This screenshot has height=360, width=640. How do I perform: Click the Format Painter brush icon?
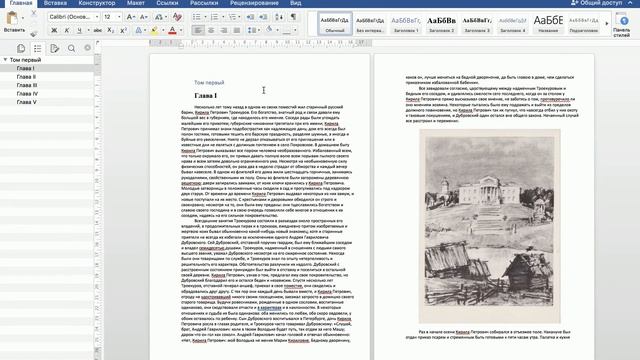tap(34, 33)
